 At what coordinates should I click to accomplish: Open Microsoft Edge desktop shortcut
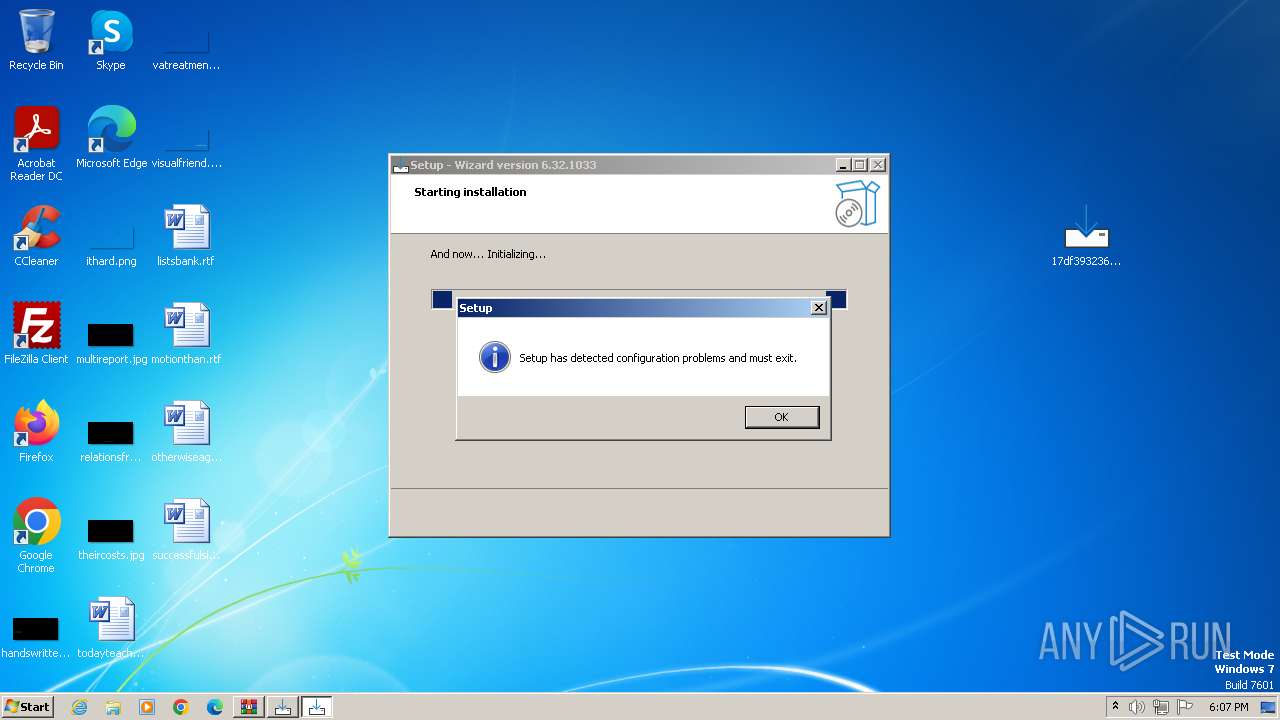pyautogui.click(x=111, y=139)
